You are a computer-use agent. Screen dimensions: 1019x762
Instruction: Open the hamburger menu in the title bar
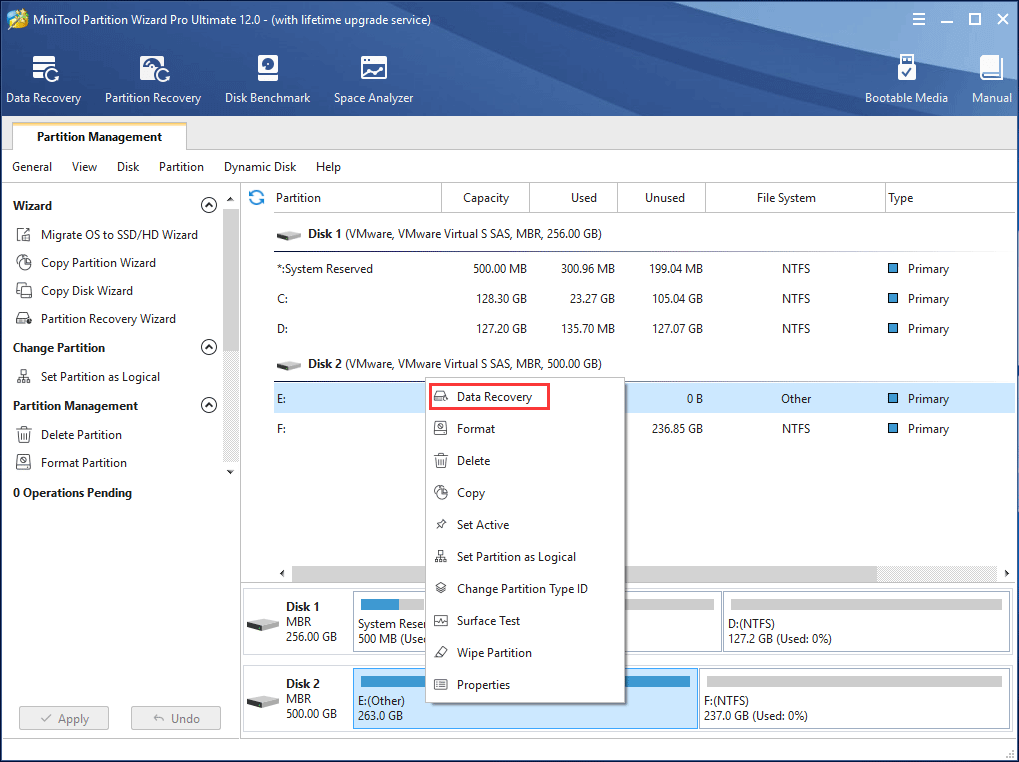918,18
